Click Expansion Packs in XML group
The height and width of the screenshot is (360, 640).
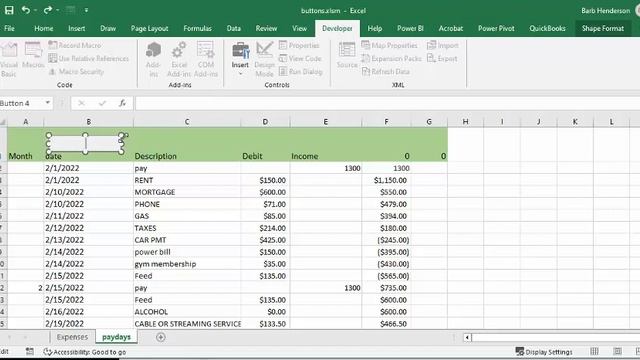[x=392, y=58]
